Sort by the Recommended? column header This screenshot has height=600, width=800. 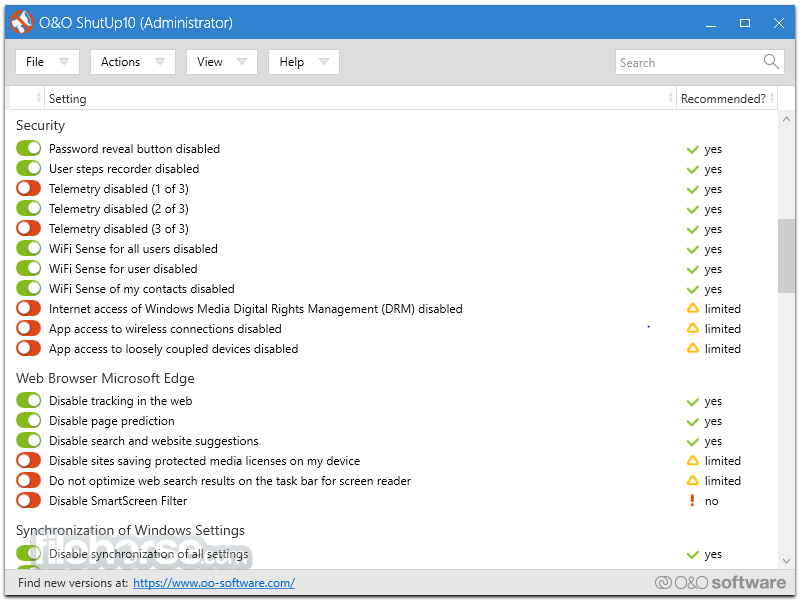[x=727, y=98]
